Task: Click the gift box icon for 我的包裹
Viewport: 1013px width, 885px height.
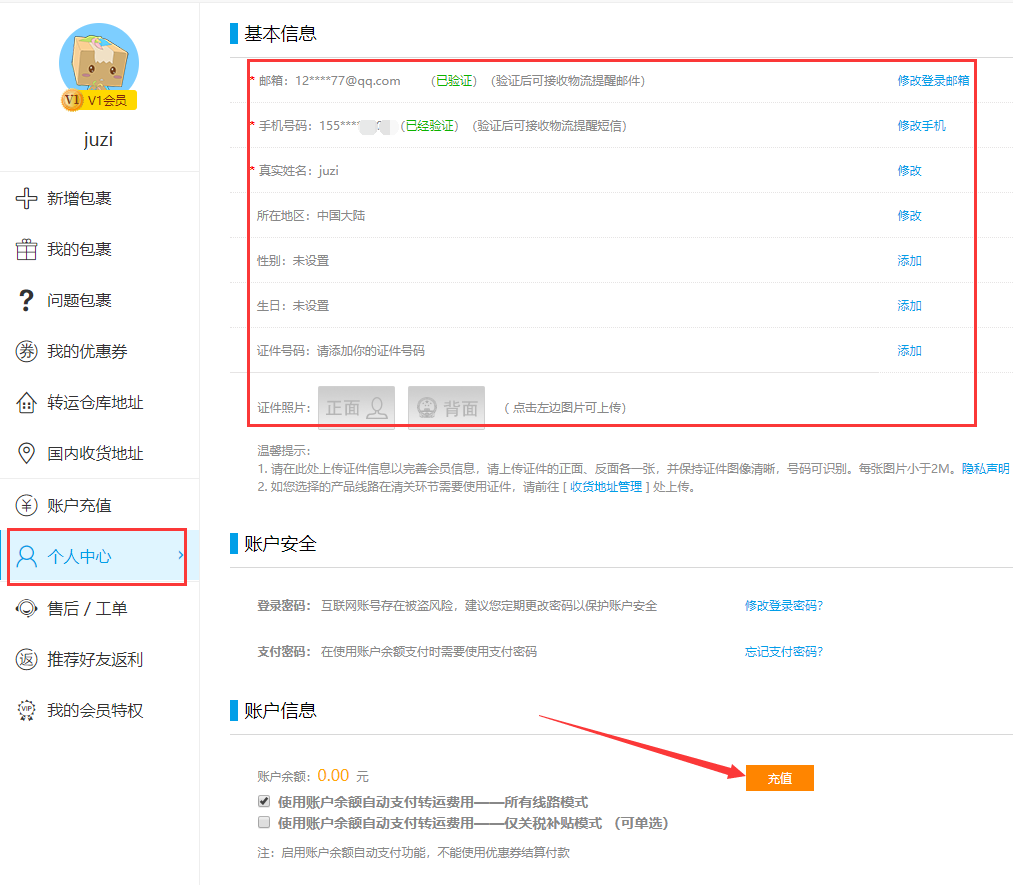Action: point(26,249)
